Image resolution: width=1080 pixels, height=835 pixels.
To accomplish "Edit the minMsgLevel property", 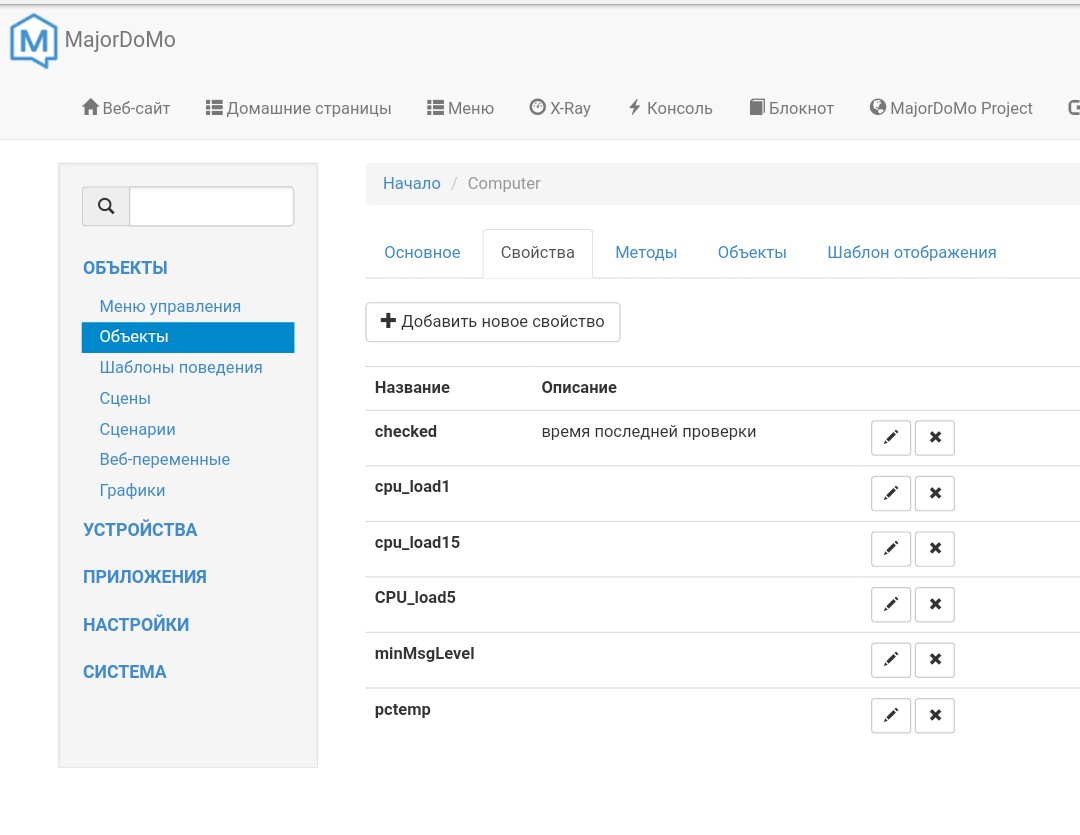I will 891,660.
